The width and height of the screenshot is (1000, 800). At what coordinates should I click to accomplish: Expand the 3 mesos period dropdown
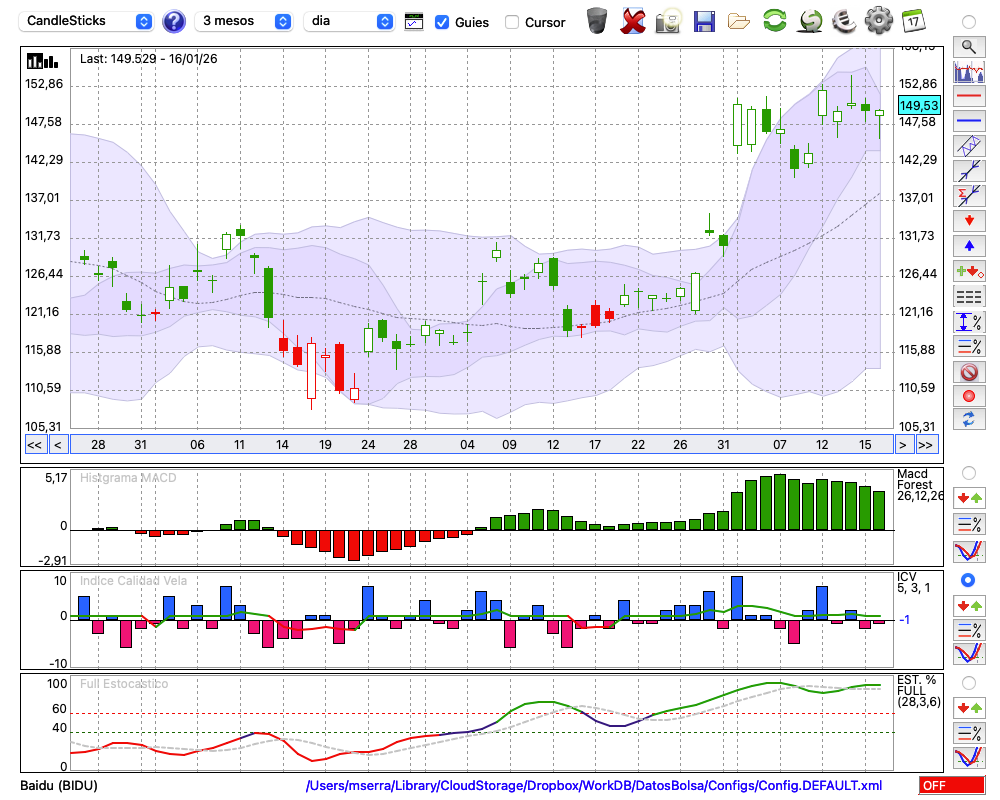pos(245,21)
